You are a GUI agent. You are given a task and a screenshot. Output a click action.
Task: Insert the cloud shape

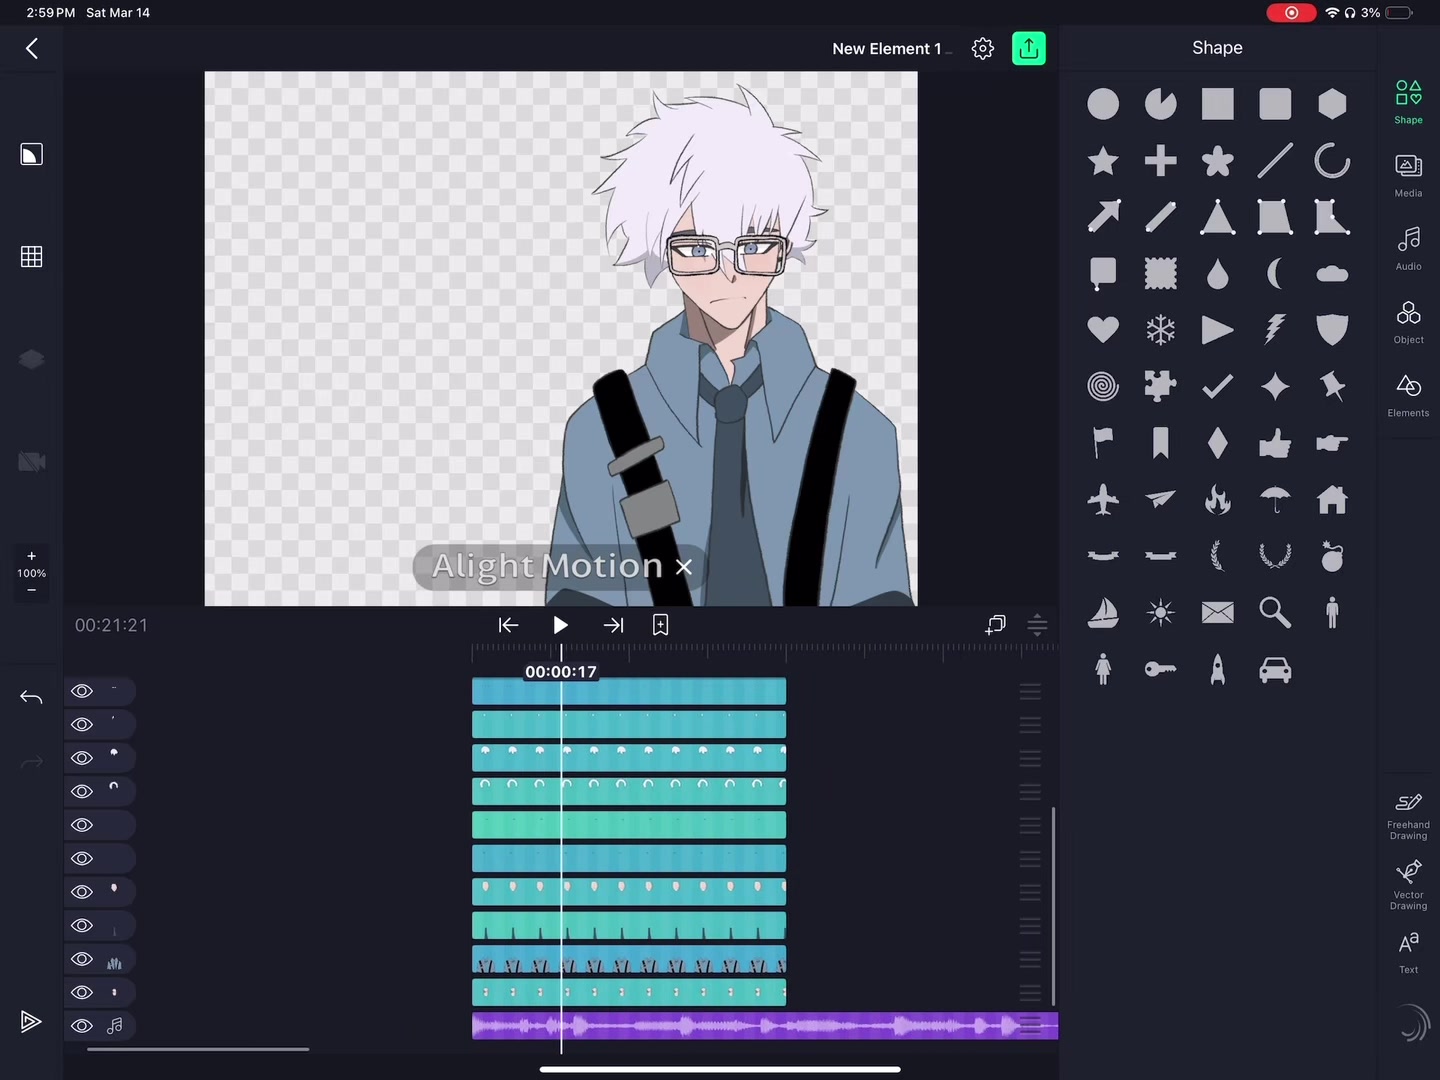[1332, 274]
